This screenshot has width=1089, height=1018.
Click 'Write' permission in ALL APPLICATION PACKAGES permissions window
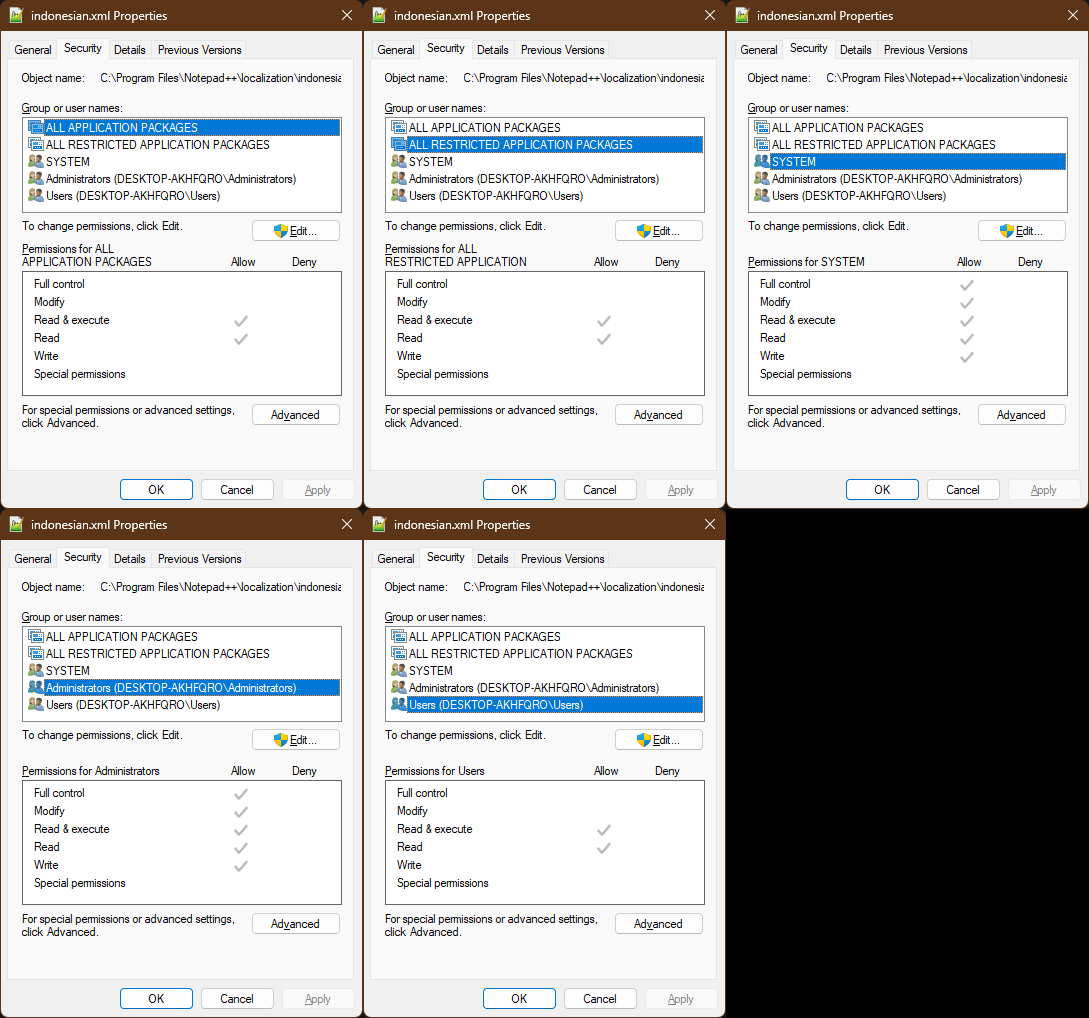click(x=46, y=356)
